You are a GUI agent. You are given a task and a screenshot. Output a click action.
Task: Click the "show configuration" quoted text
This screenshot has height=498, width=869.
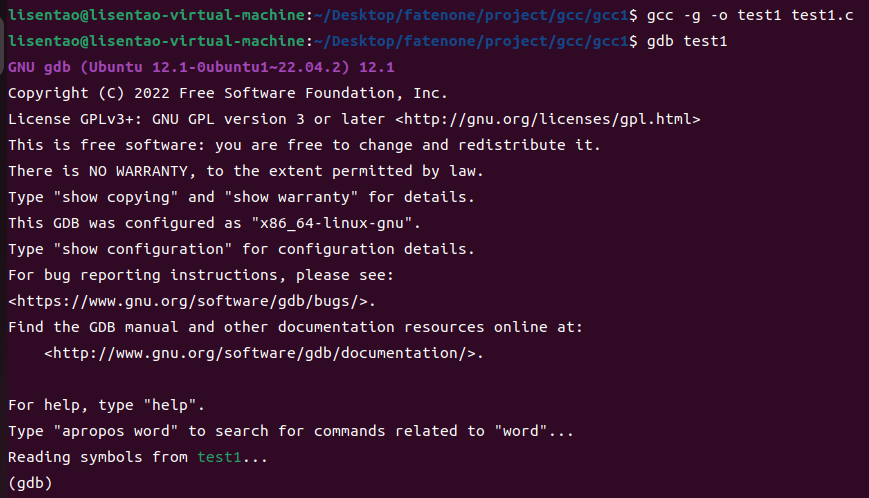tap(142, 249)
